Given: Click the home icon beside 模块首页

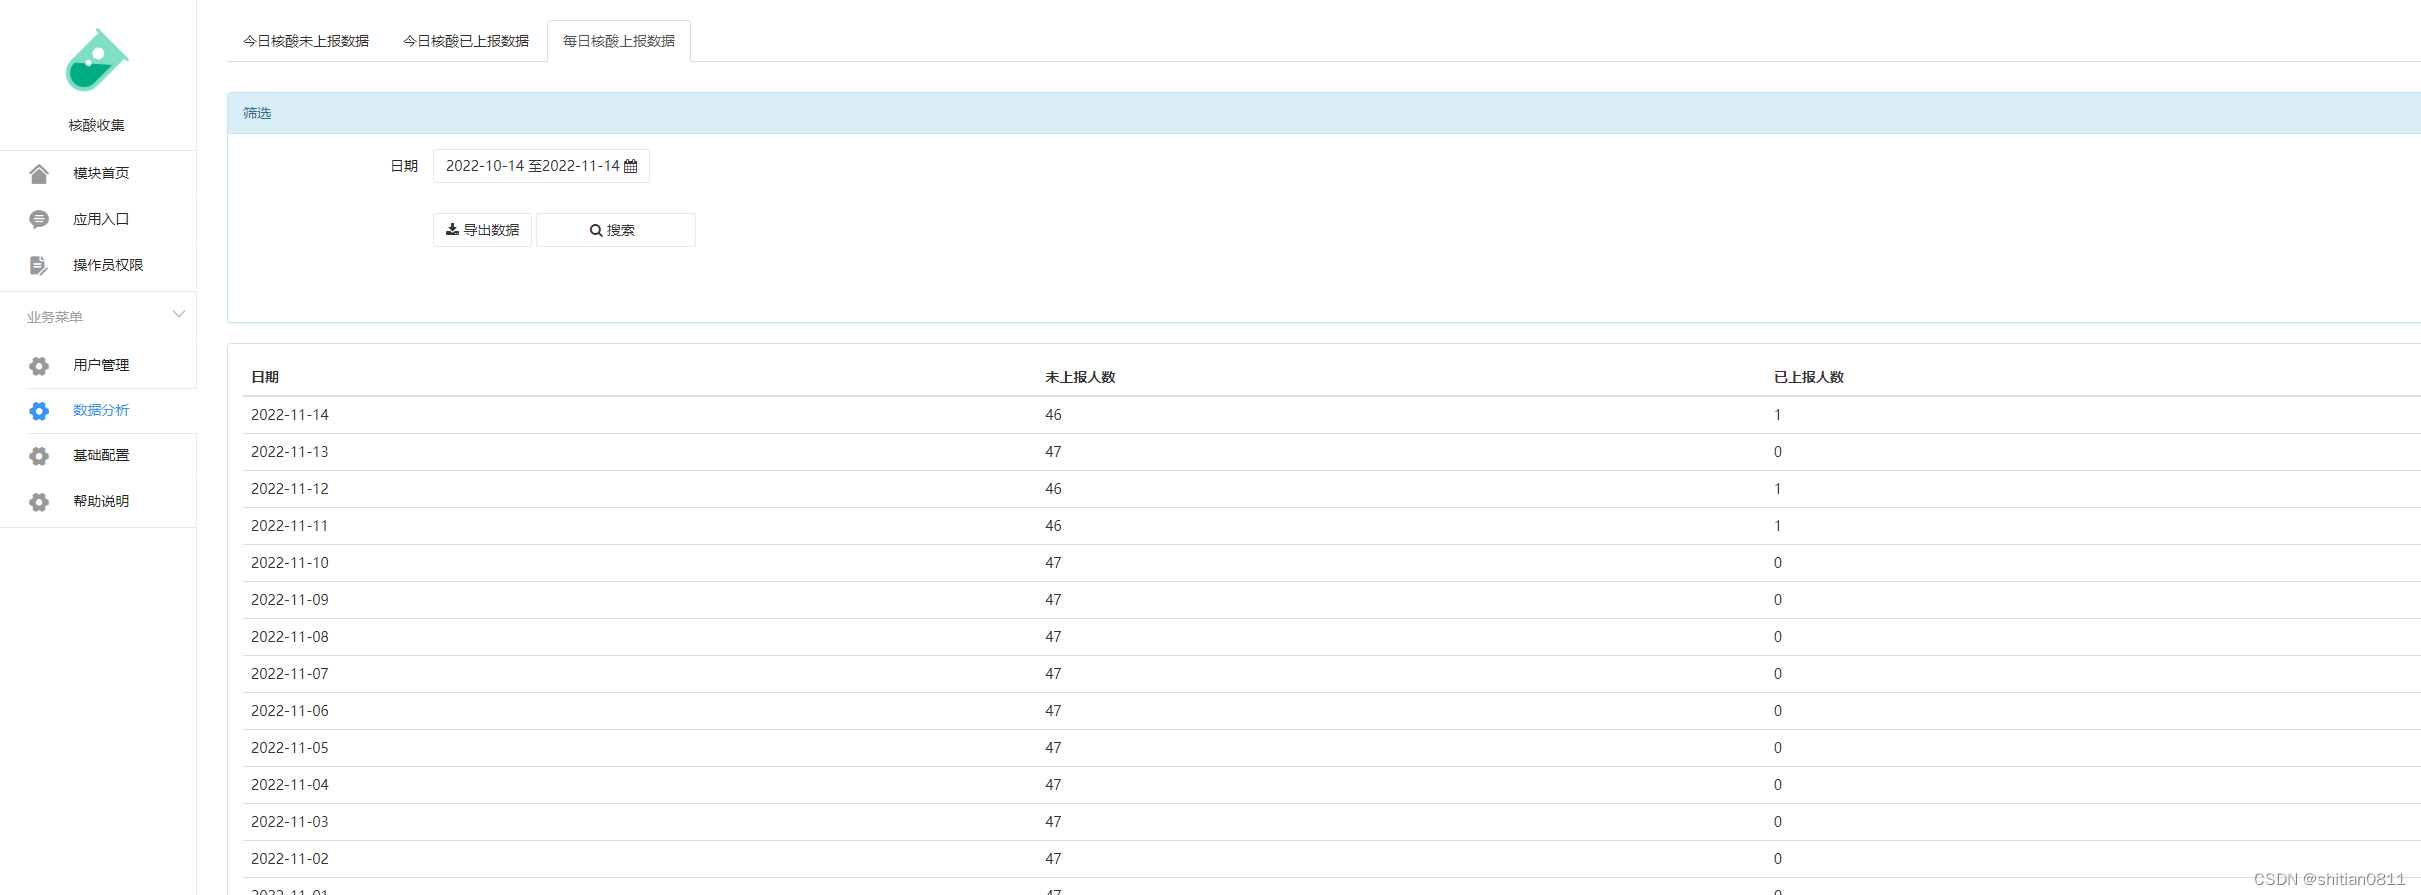Looking at the screenshot, I should tap(39, 174).
